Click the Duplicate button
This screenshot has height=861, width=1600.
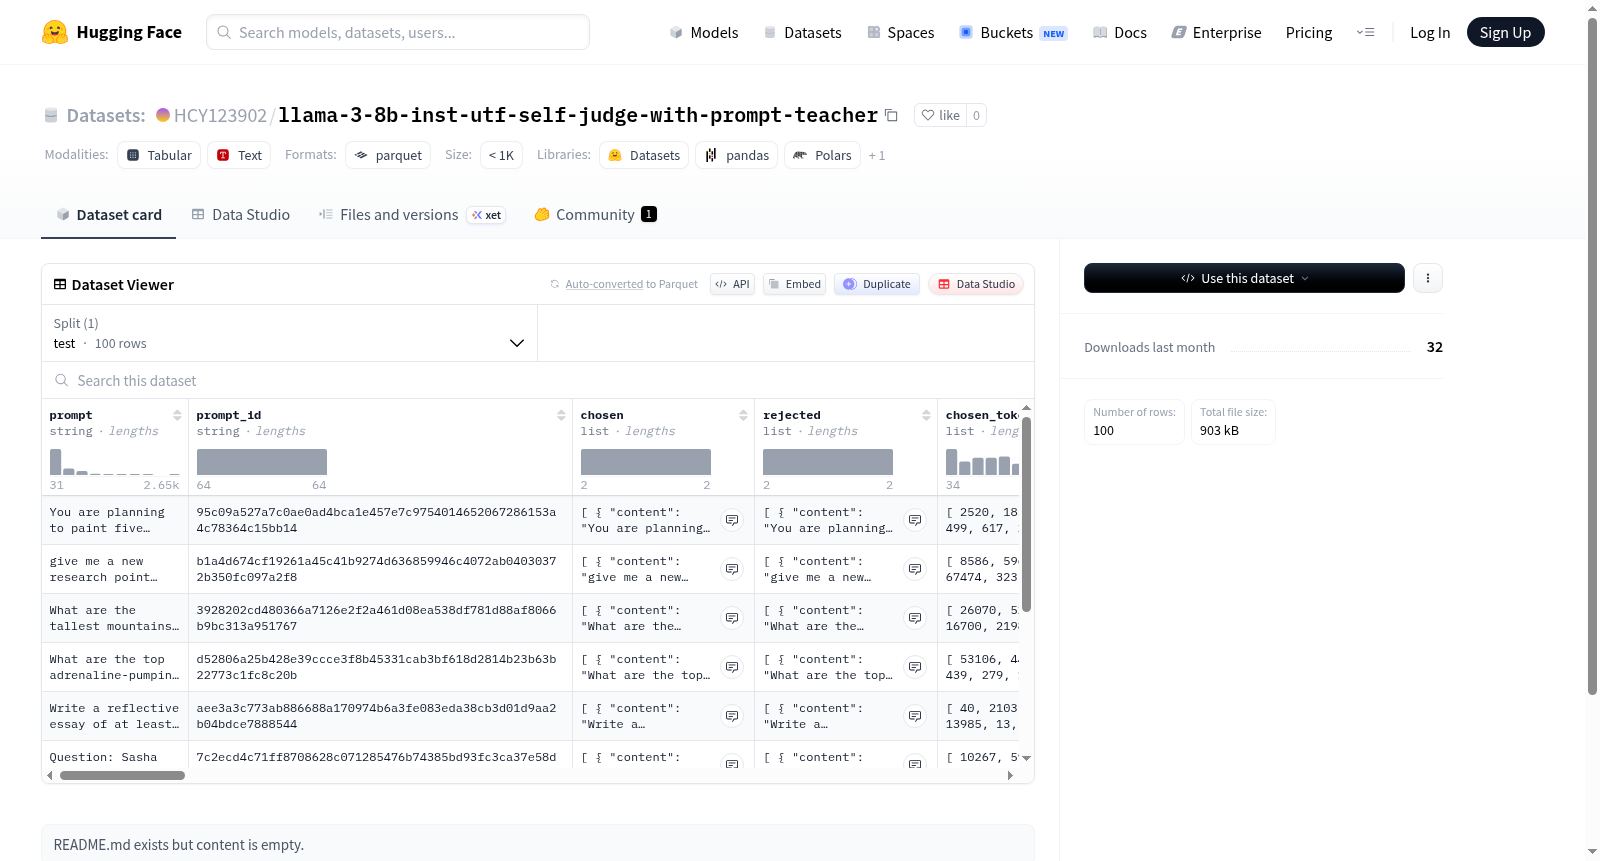pyautogui.click(x=877, y=284)
